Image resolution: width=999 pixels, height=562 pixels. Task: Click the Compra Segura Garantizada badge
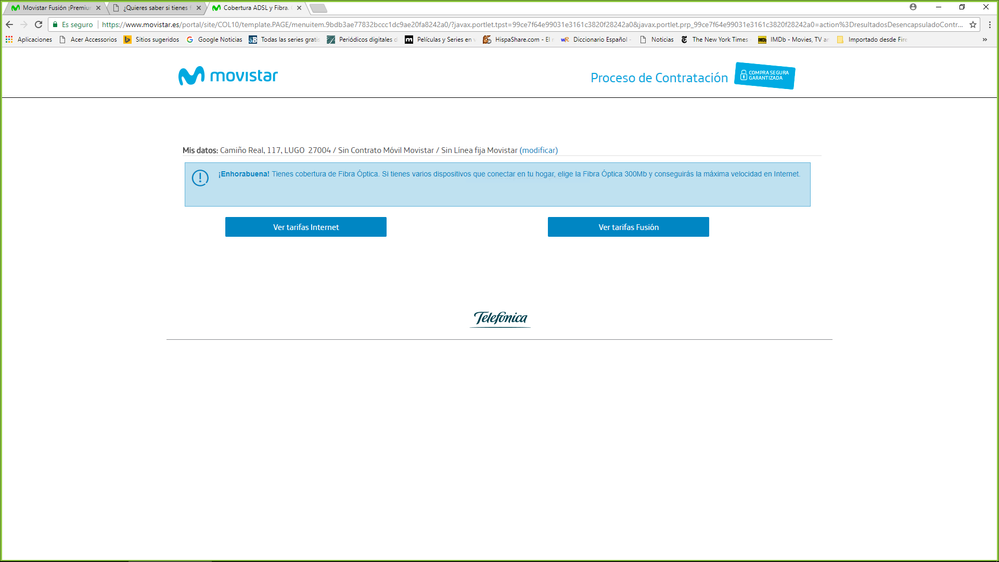point(765,76)
